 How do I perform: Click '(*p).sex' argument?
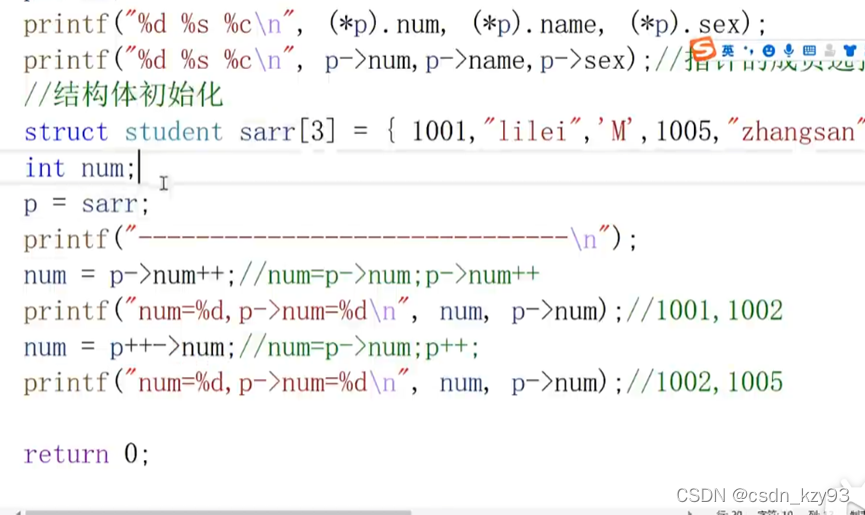coord(691,24)
